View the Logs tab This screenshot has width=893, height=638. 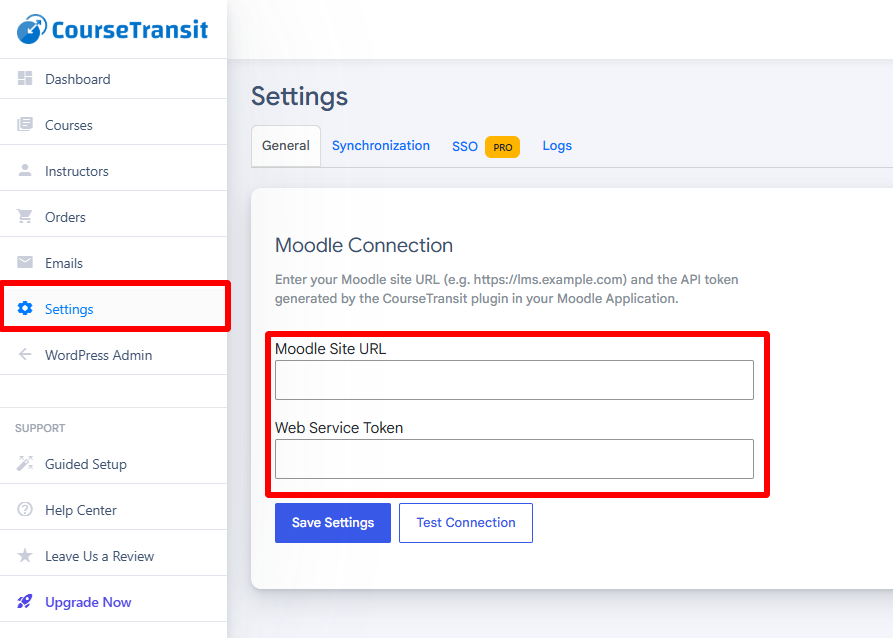[x=557, y=146]
